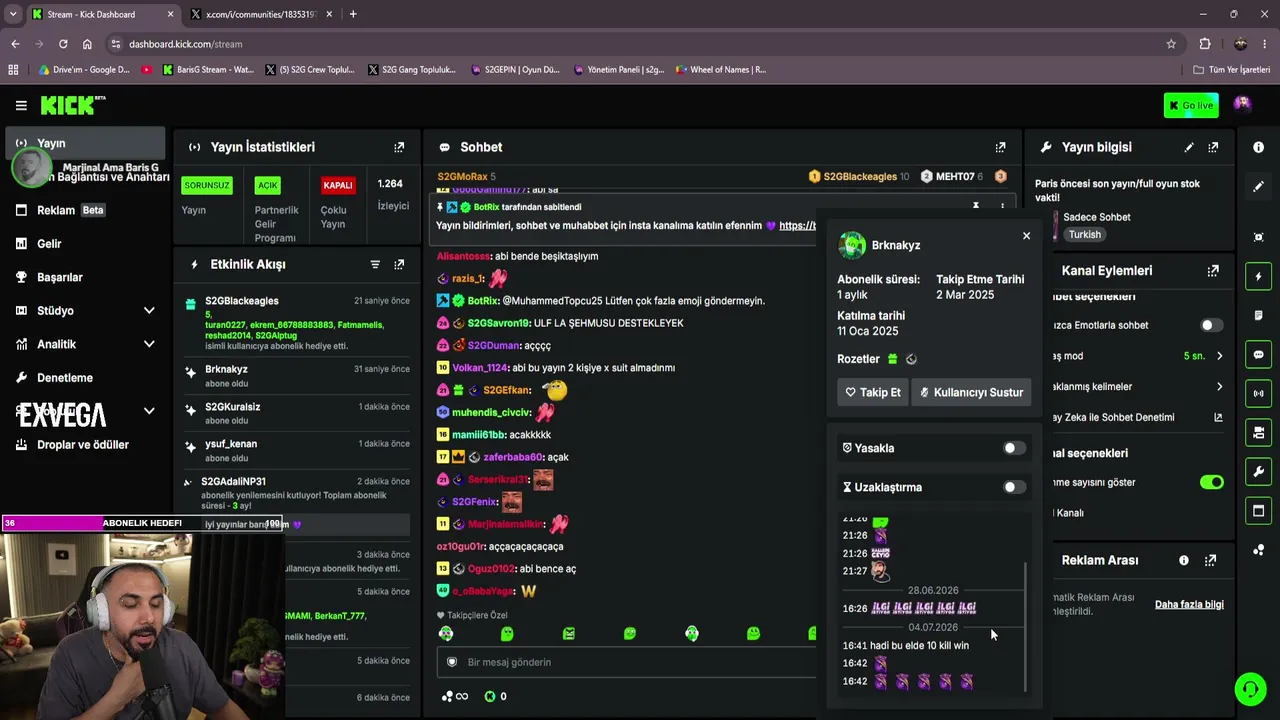Viewport: 1280px width, 720px height.
Task: Click the Go live button
Action: pos(1191,105)
